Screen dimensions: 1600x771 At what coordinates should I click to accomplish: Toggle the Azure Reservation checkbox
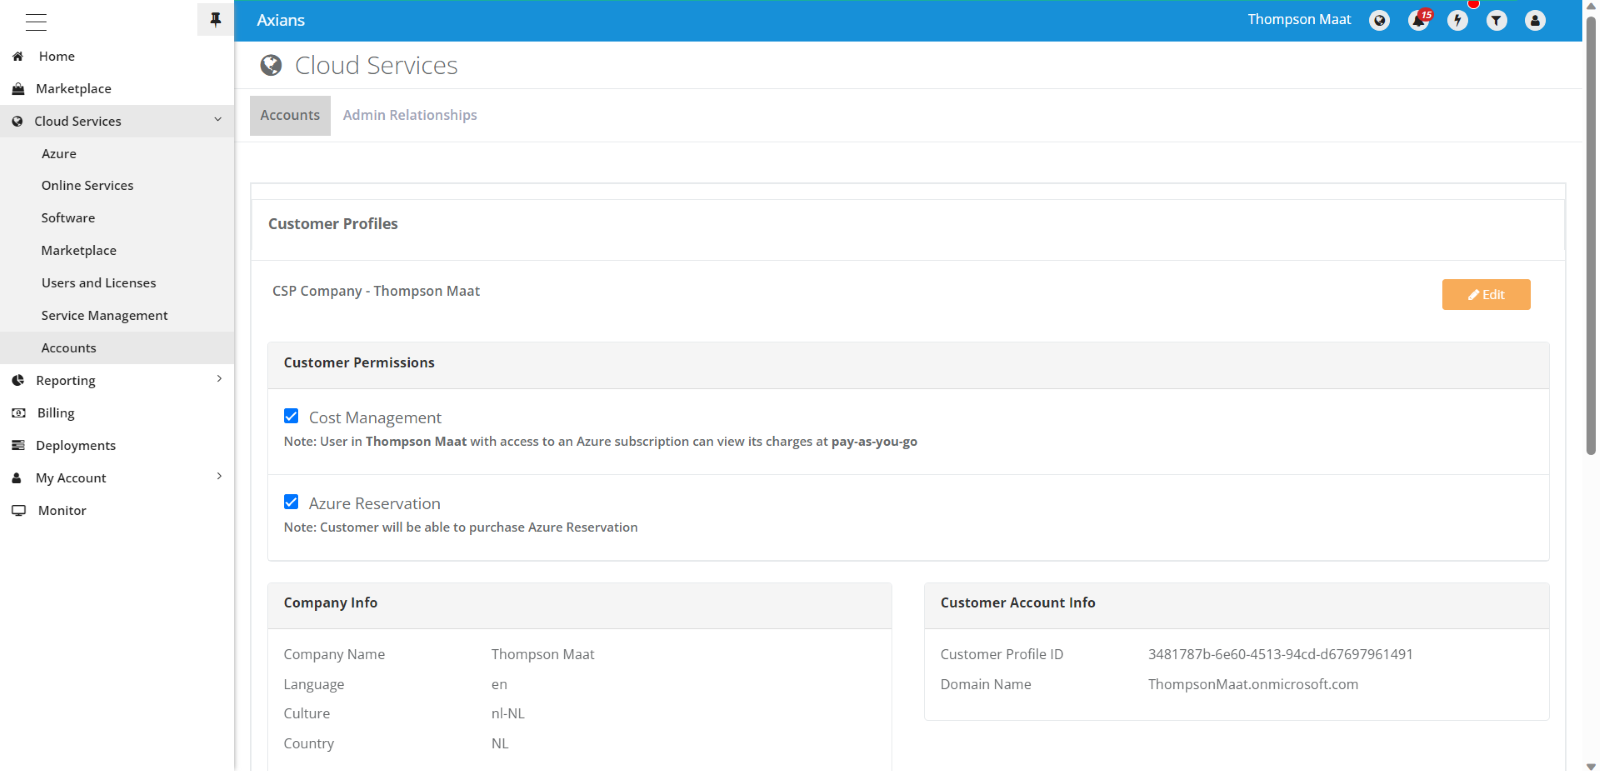click(x=291, y=502)
